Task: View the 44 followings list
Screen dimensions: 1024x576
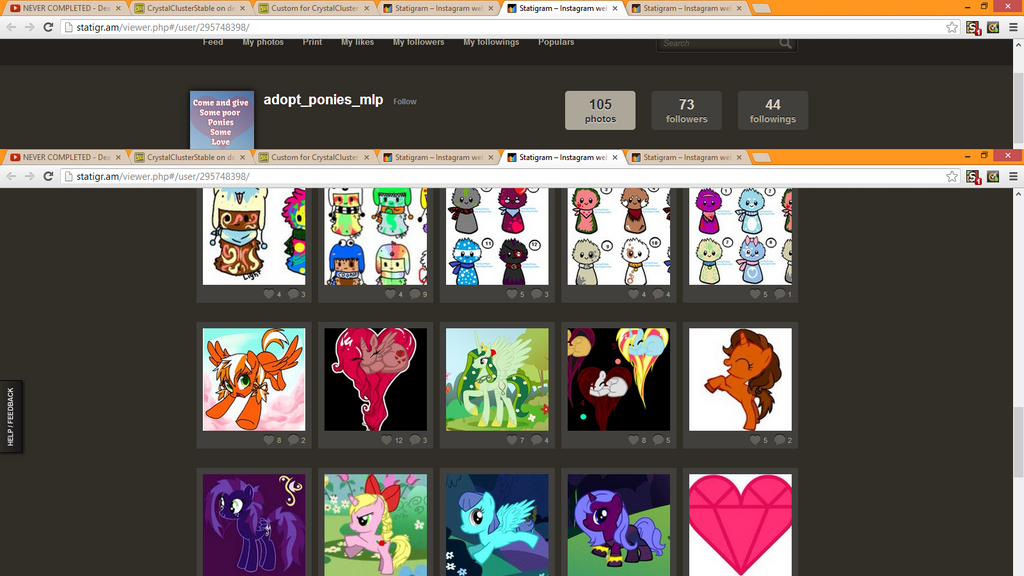Action: [773, 110]
